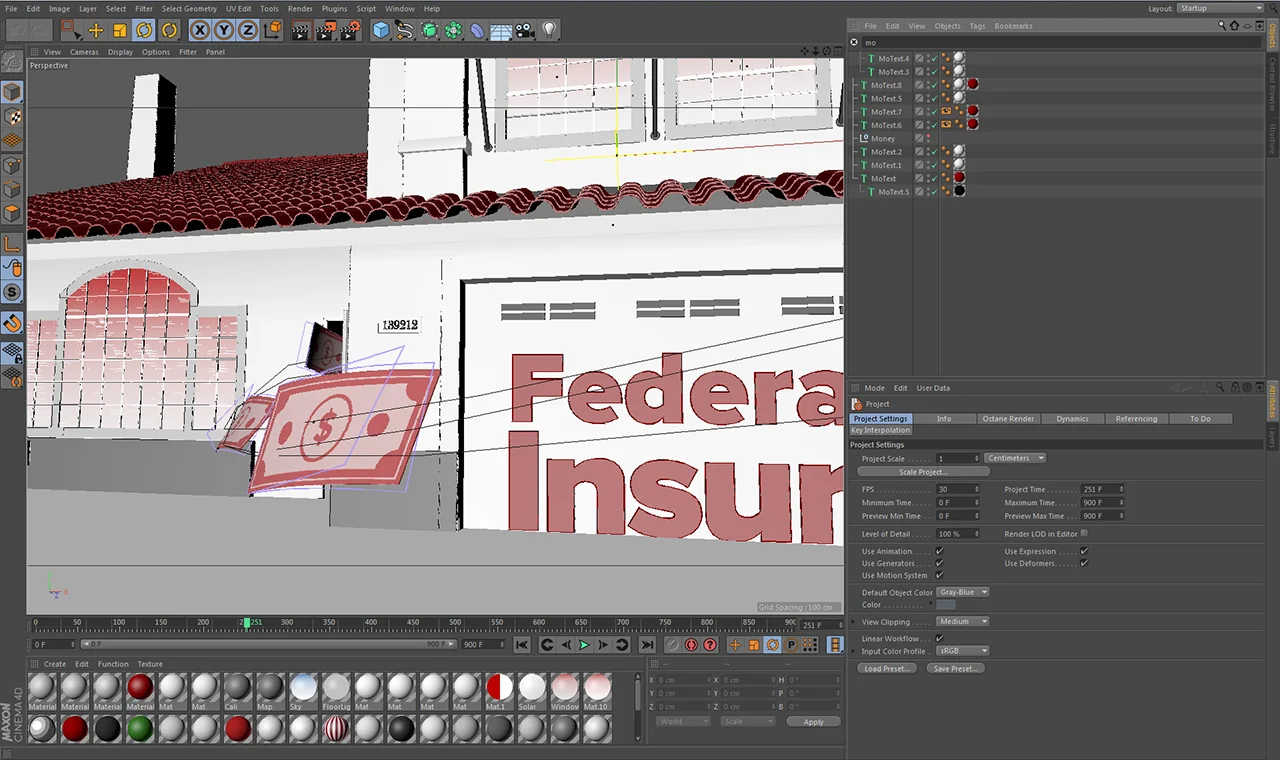
Task: Toggle the Z axis lock
Action: pos(248,30)
